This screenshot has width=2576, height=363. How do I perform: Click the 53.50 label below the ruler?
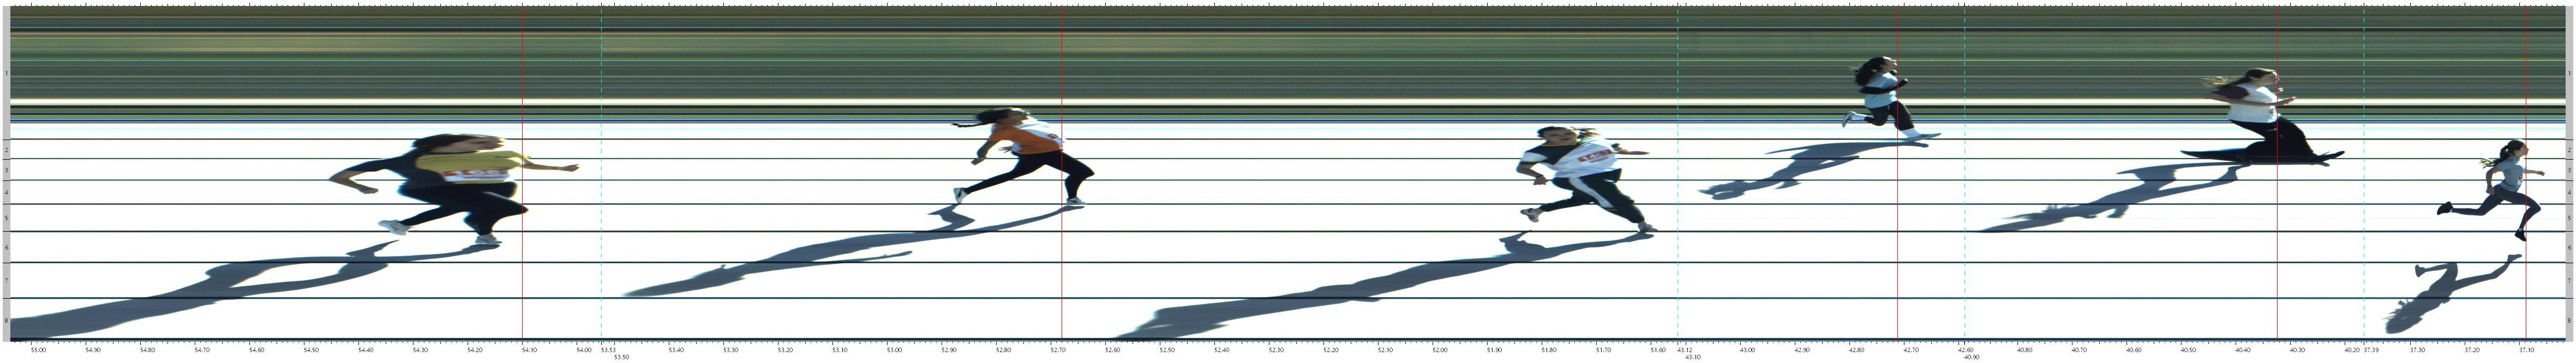point(621,357)
